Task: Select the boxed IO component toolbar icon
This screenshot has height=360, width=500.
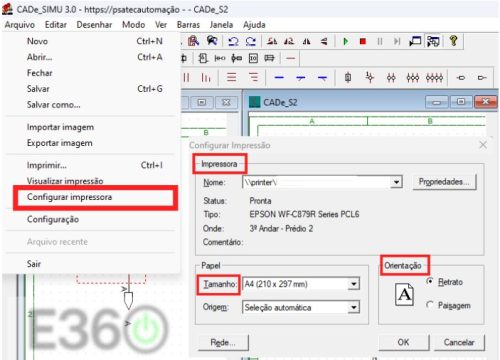Action: tap(253, 58)
